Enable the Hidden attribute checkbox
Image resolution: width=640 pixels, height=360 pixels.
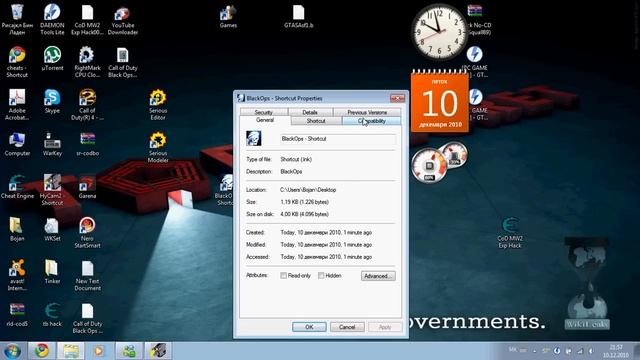(321, 276)
